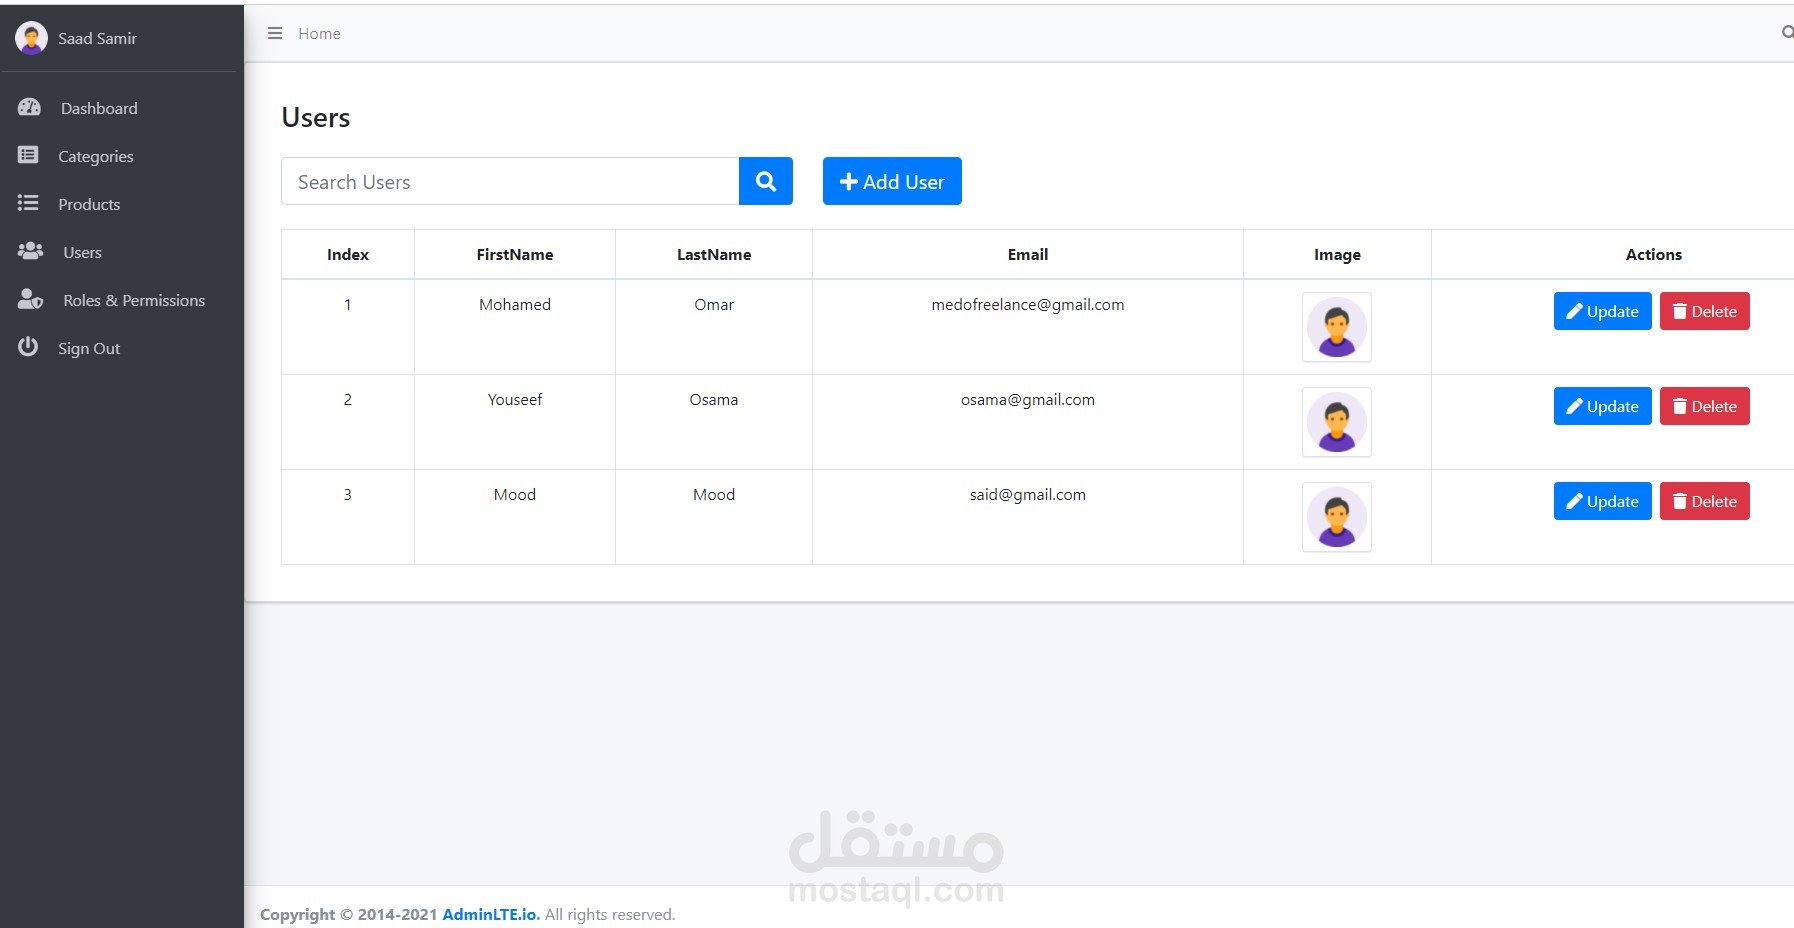Click the Users page heading
This screenshot has height=928, width=1794.
coord(315,117)
